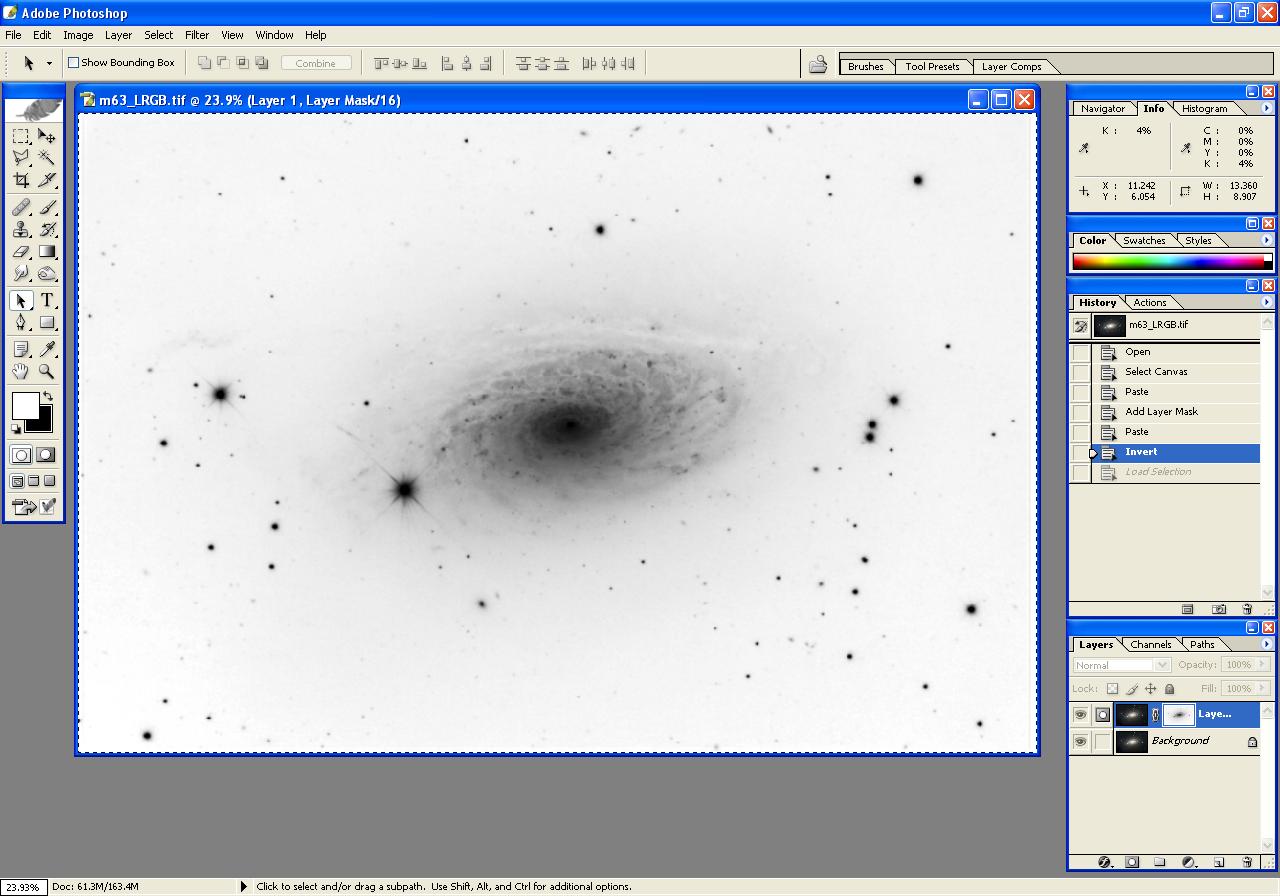The height and width of the screenshot is (896, 1280).
Task: Pick the Clone Stamp tool
Action: tap(21, 229)
